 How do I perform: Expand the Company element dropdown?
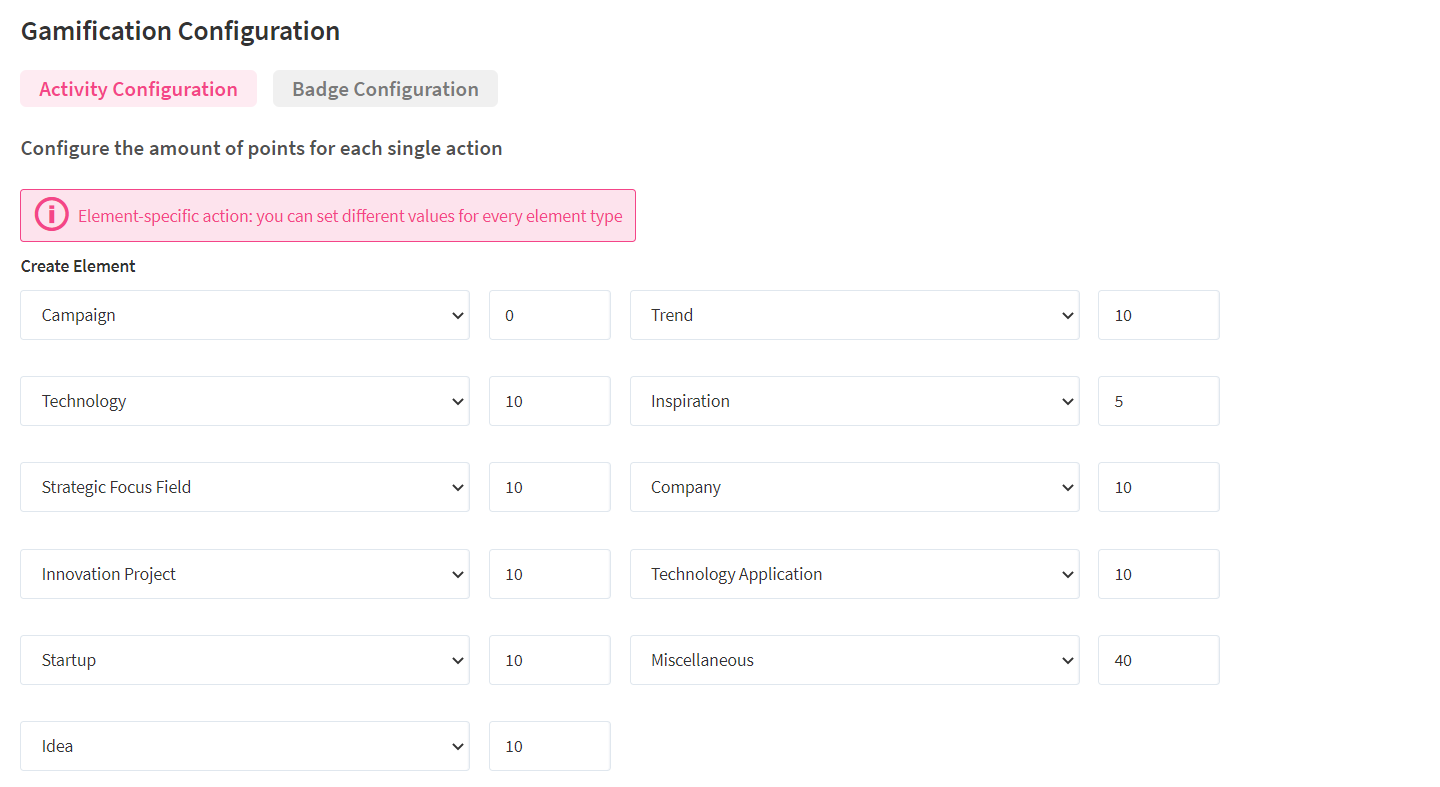[854, 487]
